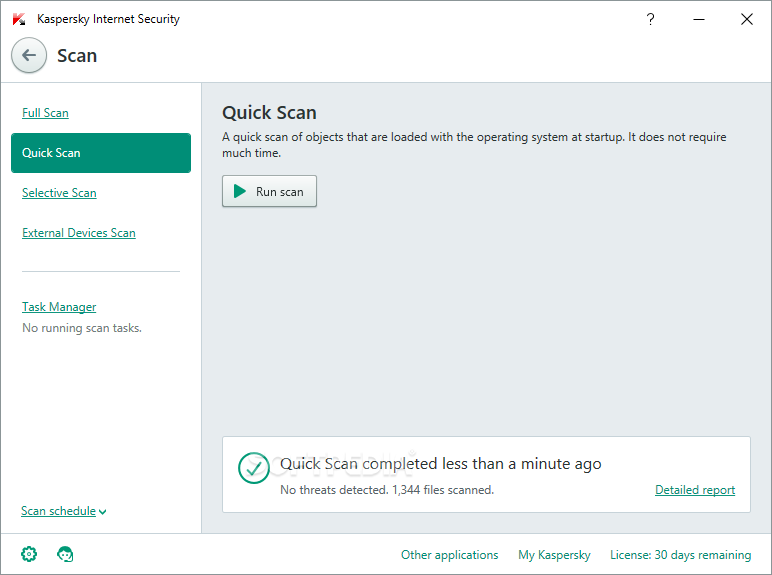The image size is (772, 575).
Task: Click the Kaspersky logo in title bar
Action: [x=19, y=19]
